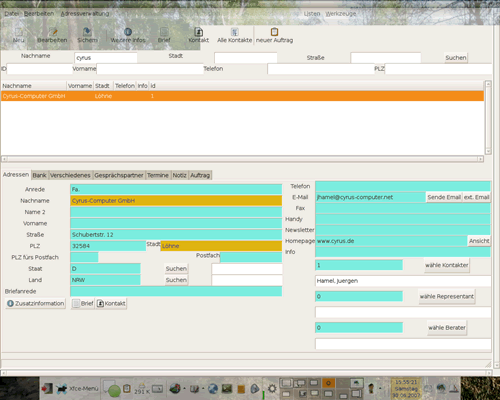The image size is (500, 400).
Task: Click the Nachname search input field
Action: (106, 58)
